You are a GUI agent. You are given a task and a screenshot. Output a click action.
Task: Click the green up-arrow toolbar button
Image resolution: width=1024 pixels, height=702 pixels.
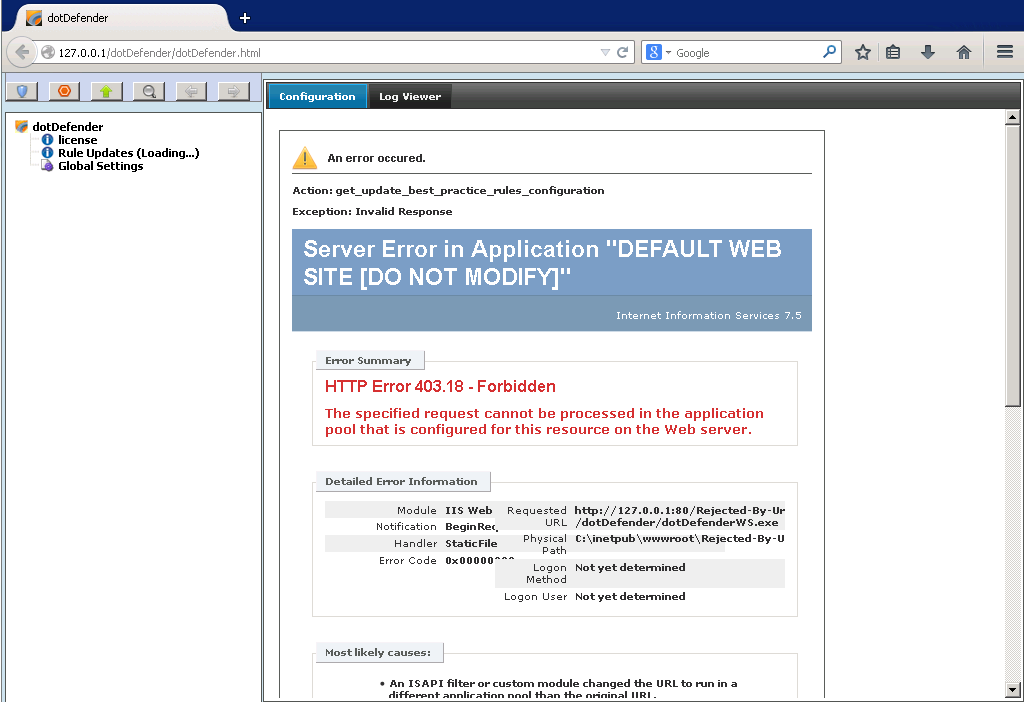[x=106, y=91]
